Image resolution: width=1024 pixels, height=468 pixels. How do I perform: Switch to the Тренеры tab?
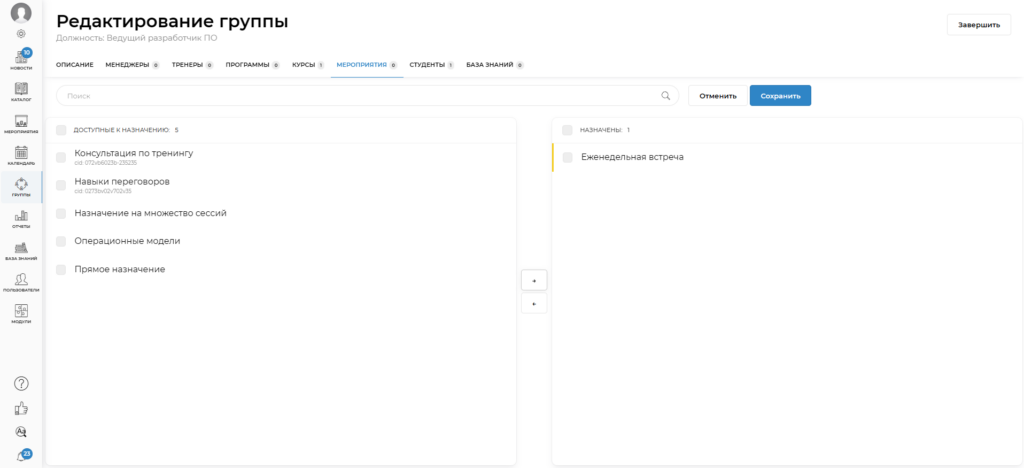192,65
